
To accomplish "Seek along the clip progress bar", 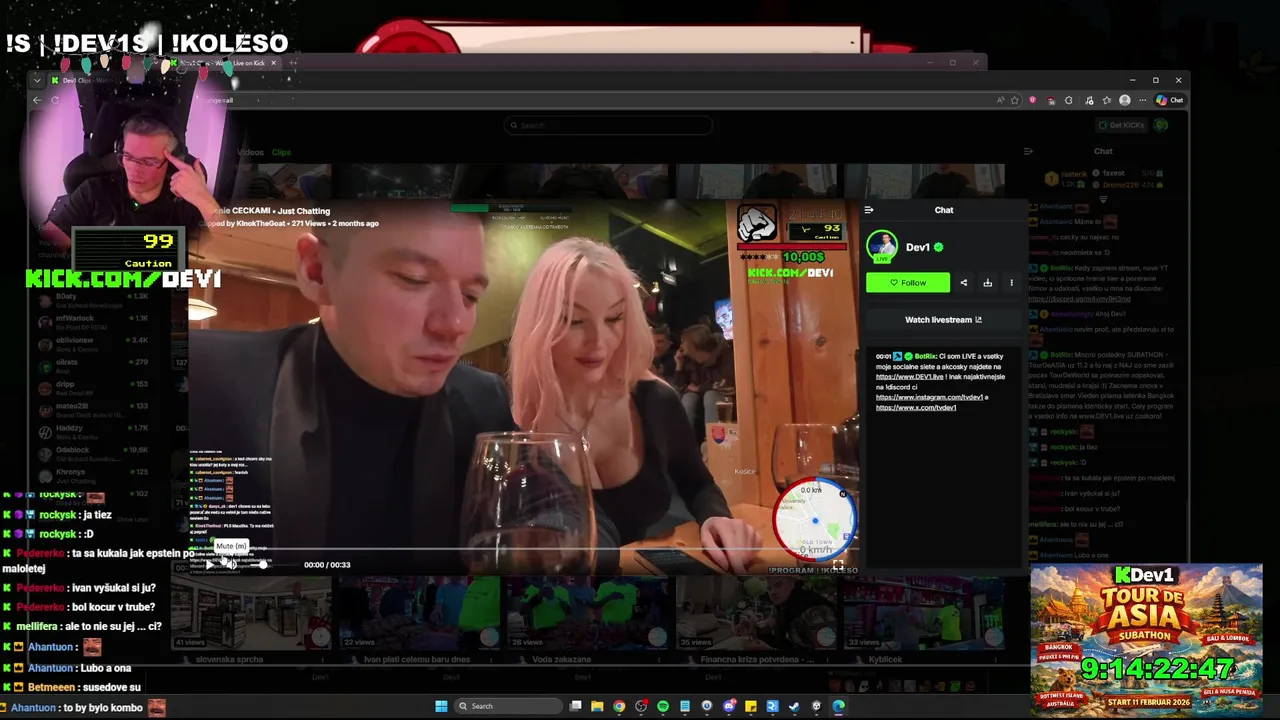I will (x=522, y=549).
